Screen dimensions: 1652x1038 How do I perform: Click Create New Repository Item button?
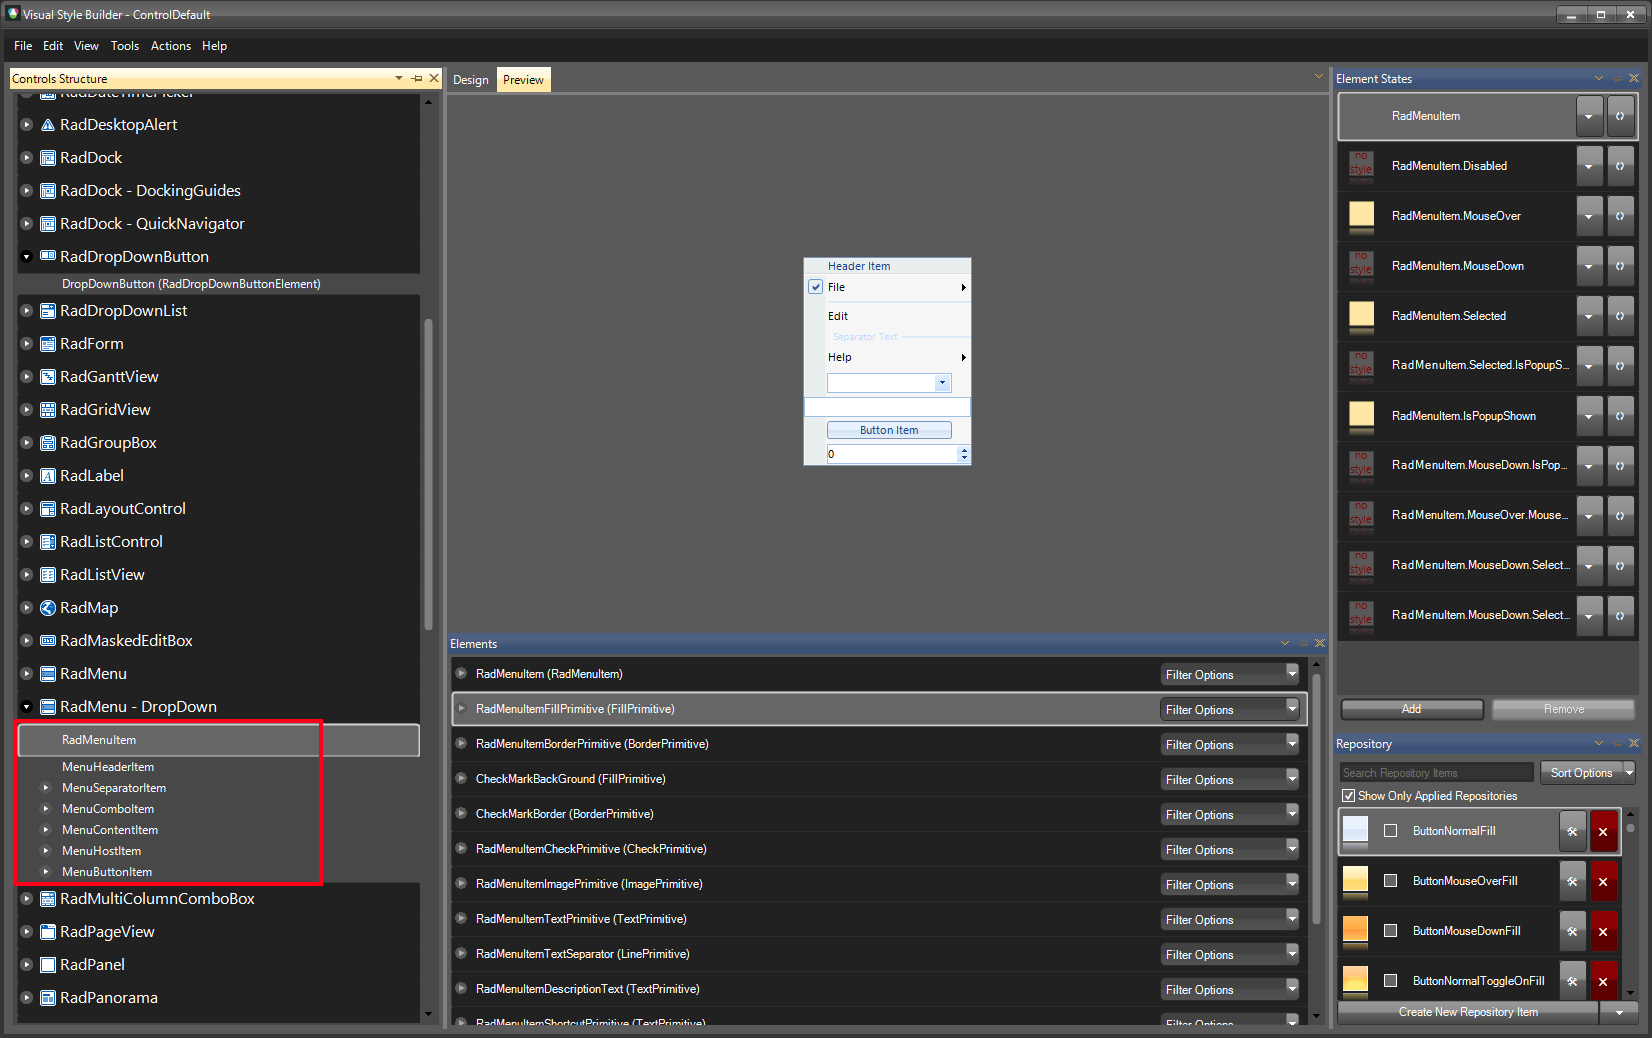pyautogui.click(x=1468, y=1012)
